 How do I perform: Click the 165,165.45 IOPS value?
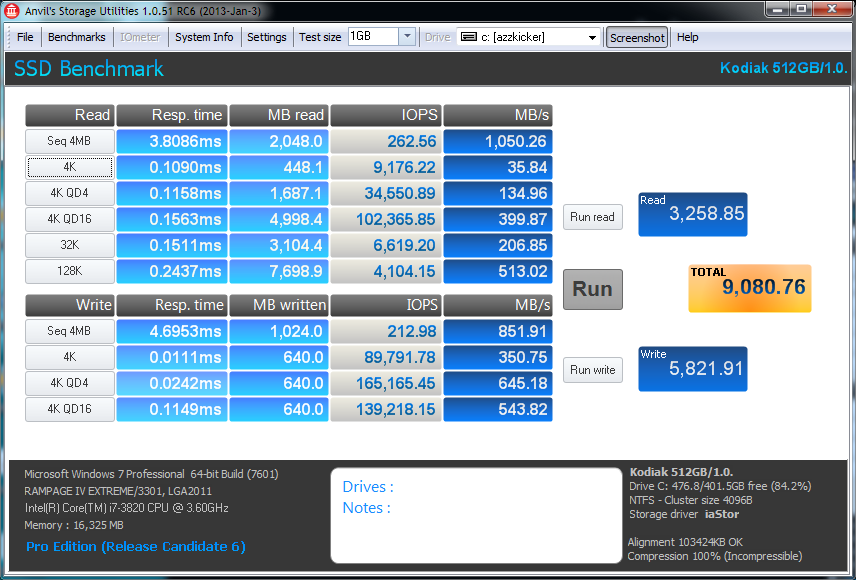[x=387, y=383]
